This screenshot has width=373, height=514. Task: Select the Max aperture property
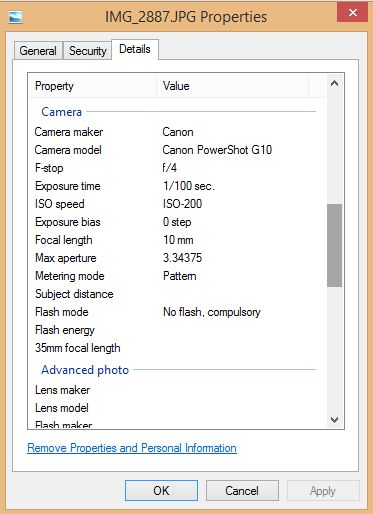coord(66,258)
